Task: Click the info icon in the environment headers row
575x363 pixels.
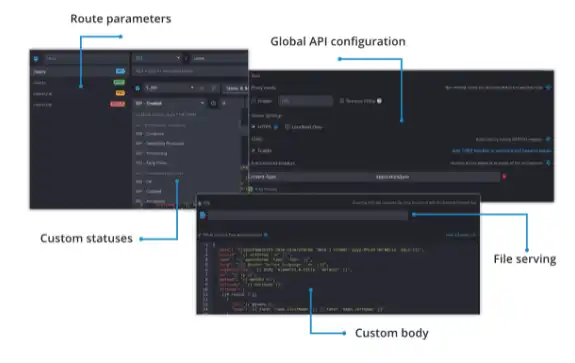Action: 548,162
